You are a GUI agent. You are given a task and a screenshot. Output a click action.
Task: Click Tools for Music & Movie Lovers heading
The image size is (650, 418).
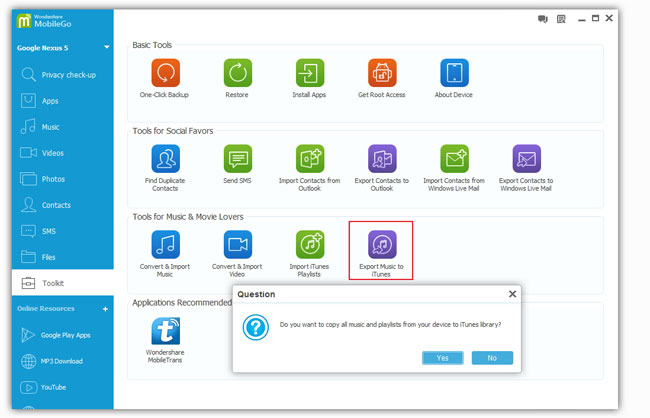tap(188, 216)
